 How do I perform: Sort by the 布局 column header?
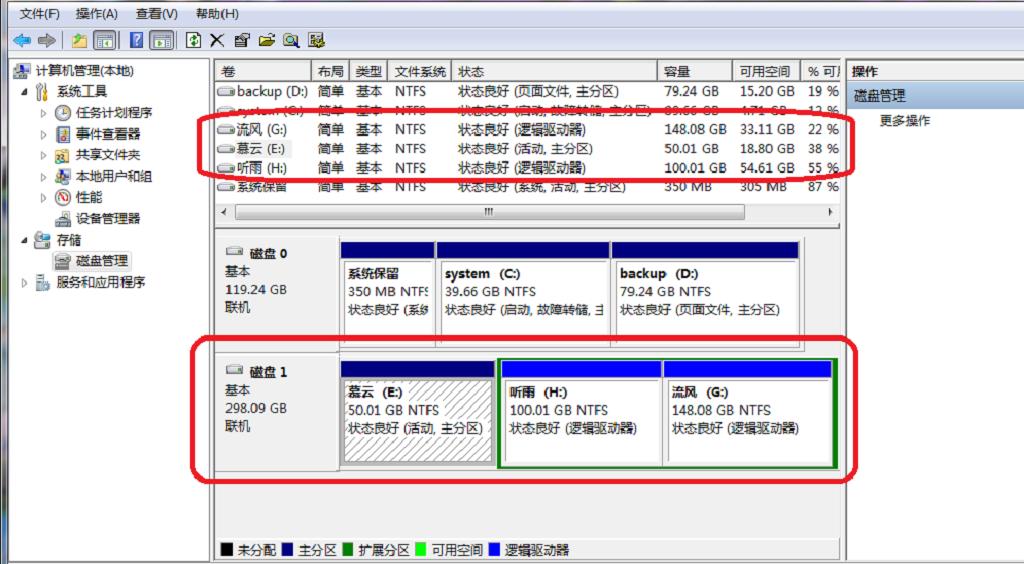tap(330, 71)
